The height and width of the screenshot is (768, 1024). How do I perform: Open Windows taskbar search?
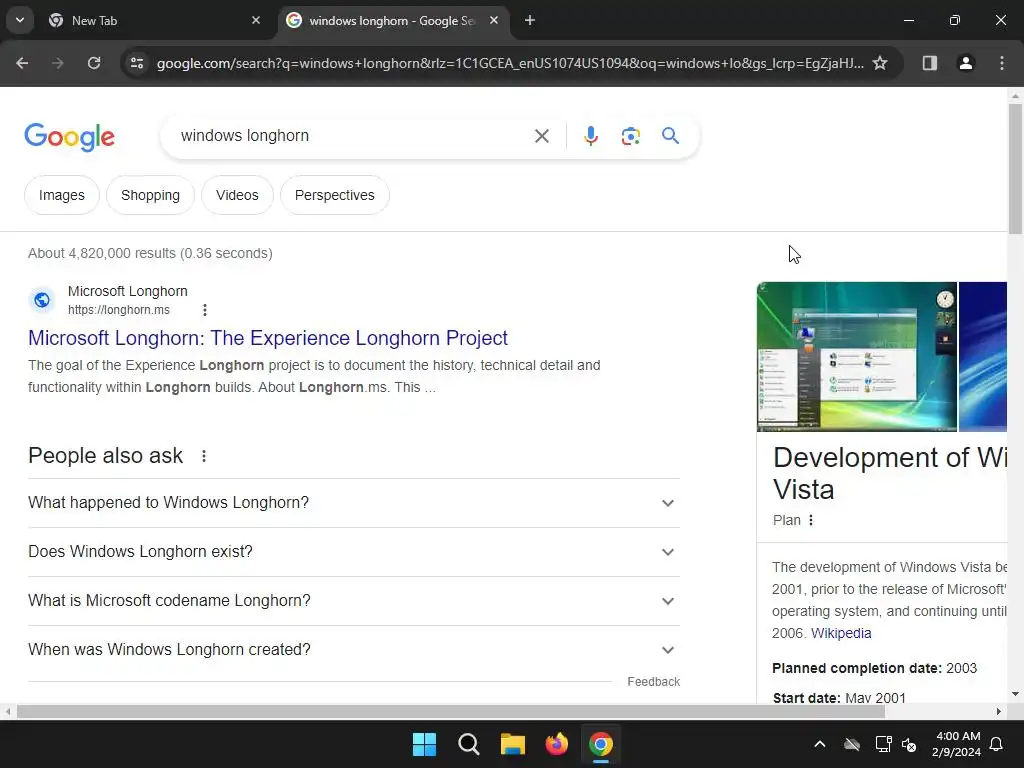[x=469, y=744]
